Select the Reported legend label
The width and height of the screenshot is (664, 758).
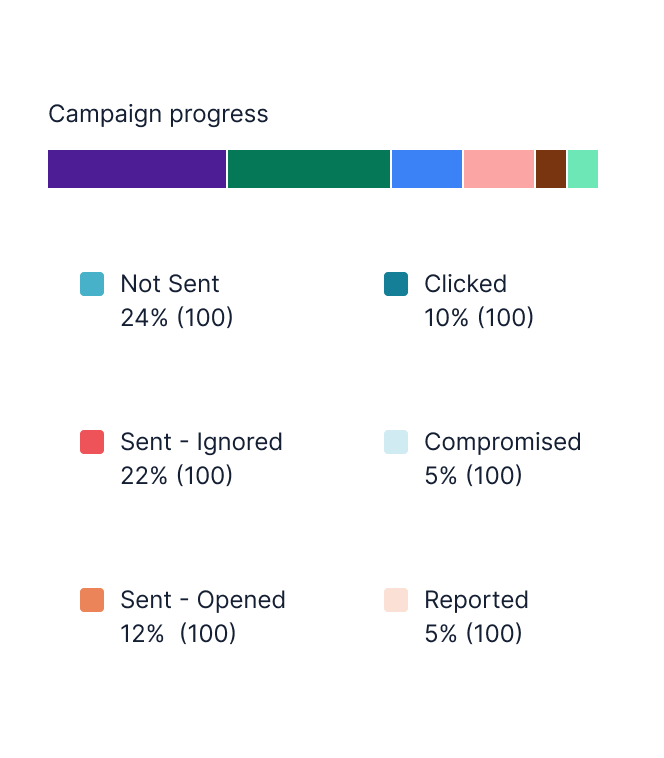click(476, 600)
